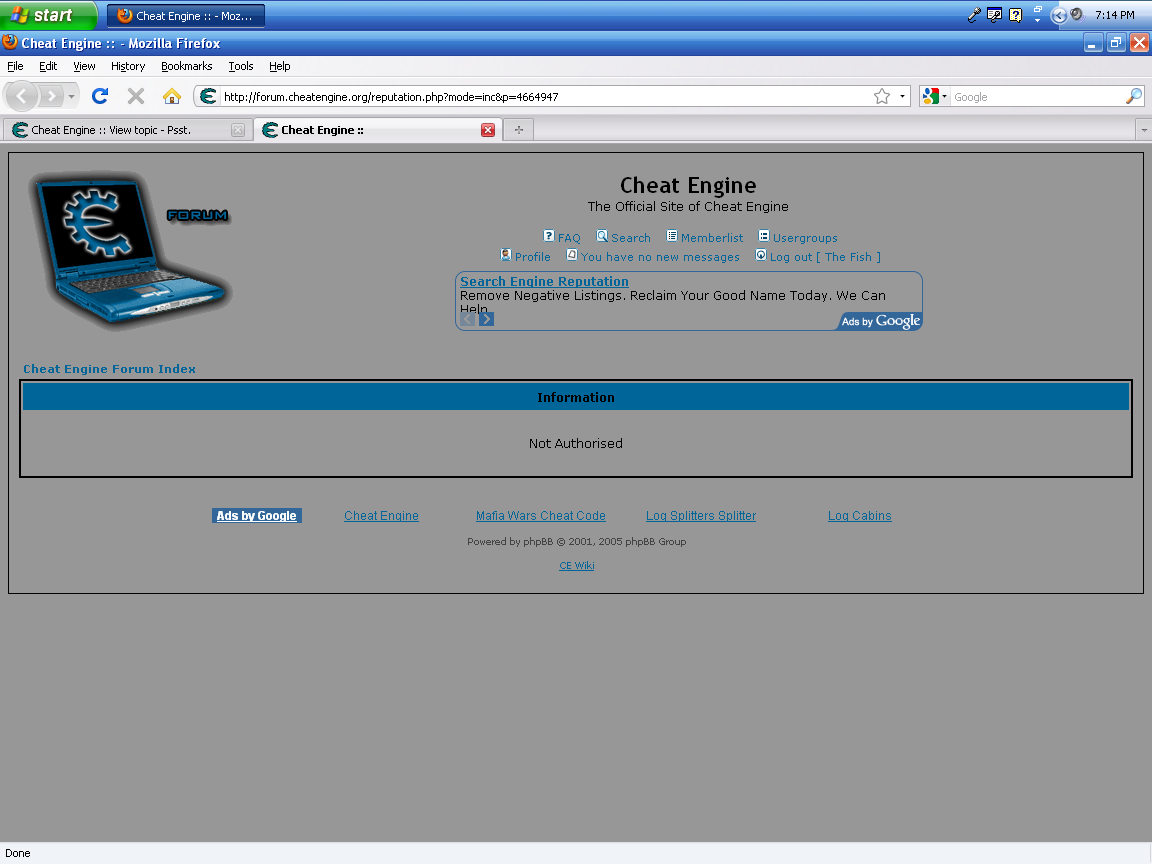Click the system tray clock 7:14 PM
This screenshot has height=864, width=1152.
[1115, 15]
